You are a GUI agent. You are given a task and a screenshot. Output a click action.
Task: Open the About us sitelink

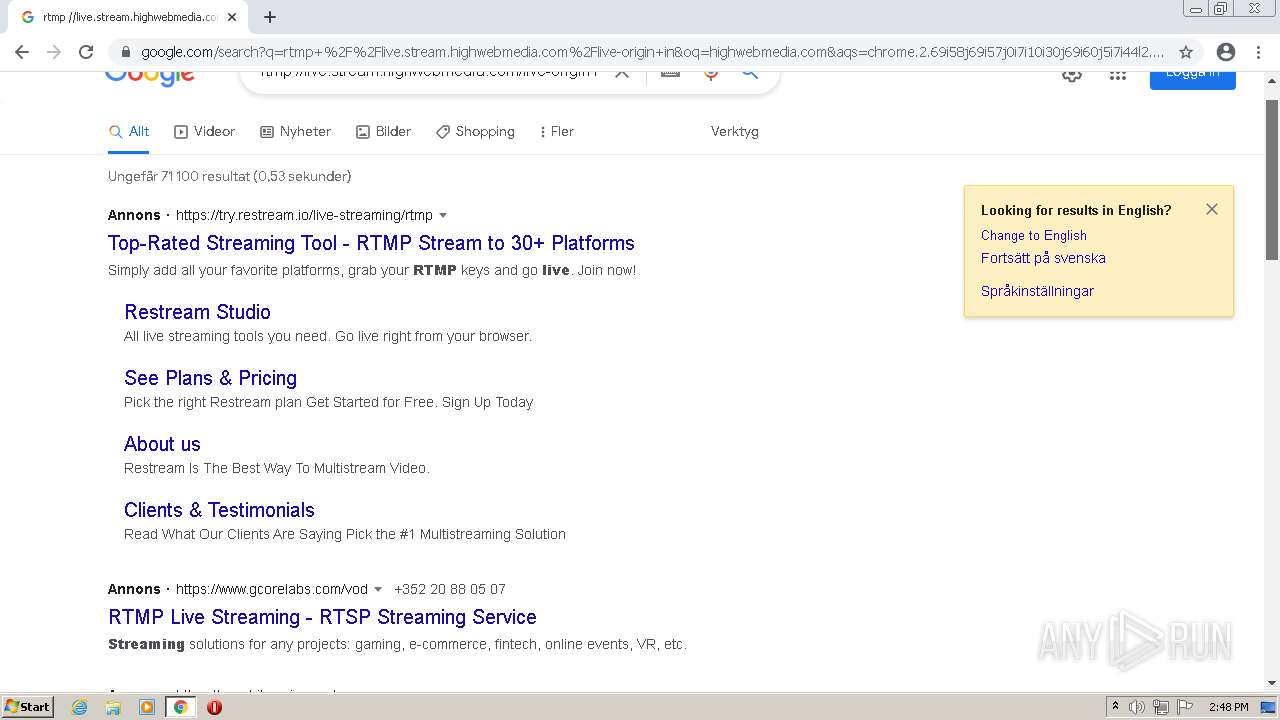point(162,444)
